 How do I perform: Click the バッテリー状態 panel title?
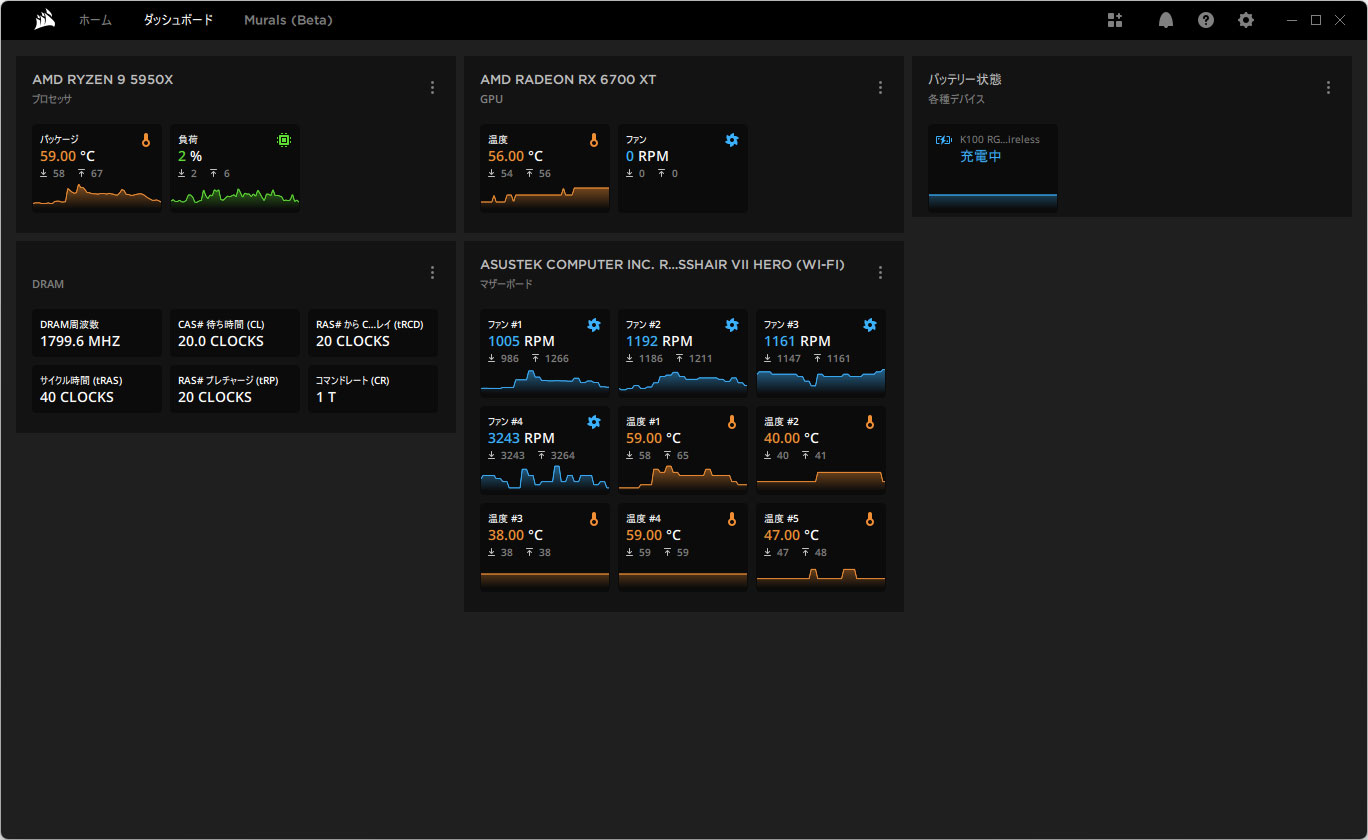[965, 80]
